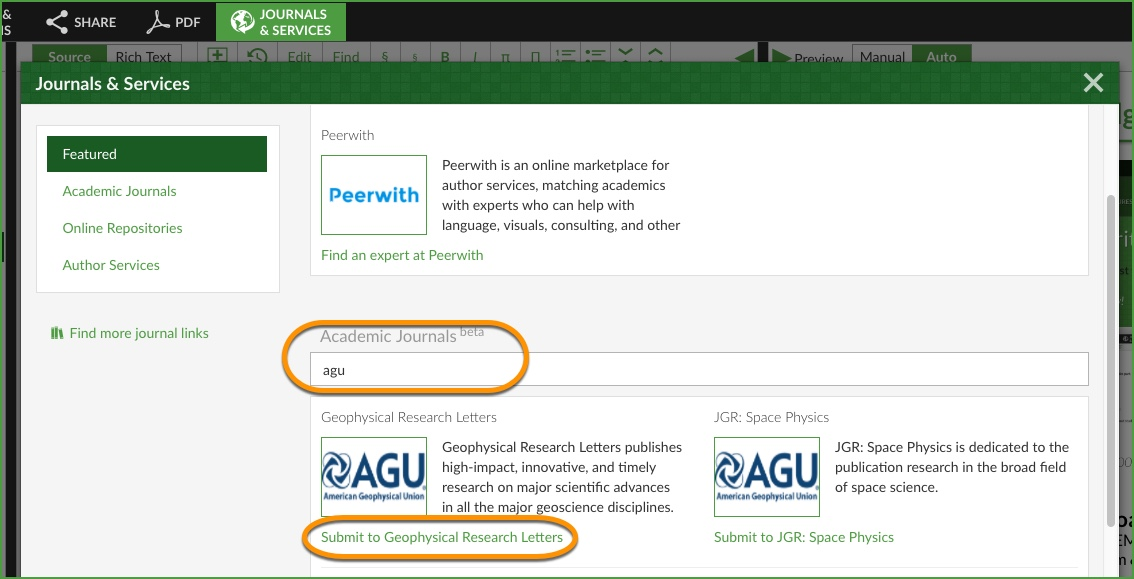
Task: Click the Geophysical Research Letters card title
Action: coord(409,417)
